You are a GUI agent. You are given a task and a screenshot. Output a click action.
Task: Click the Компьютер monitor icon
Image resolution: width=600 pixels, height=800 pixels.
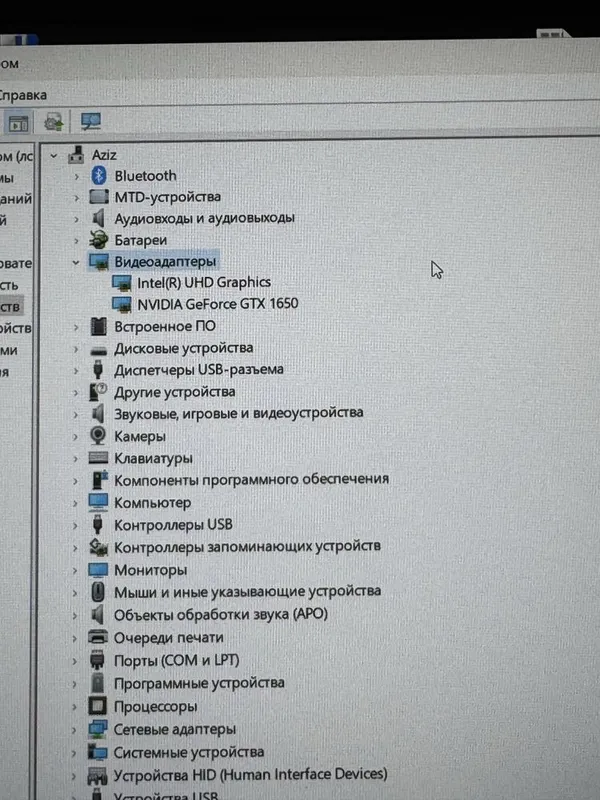point(98,502)
